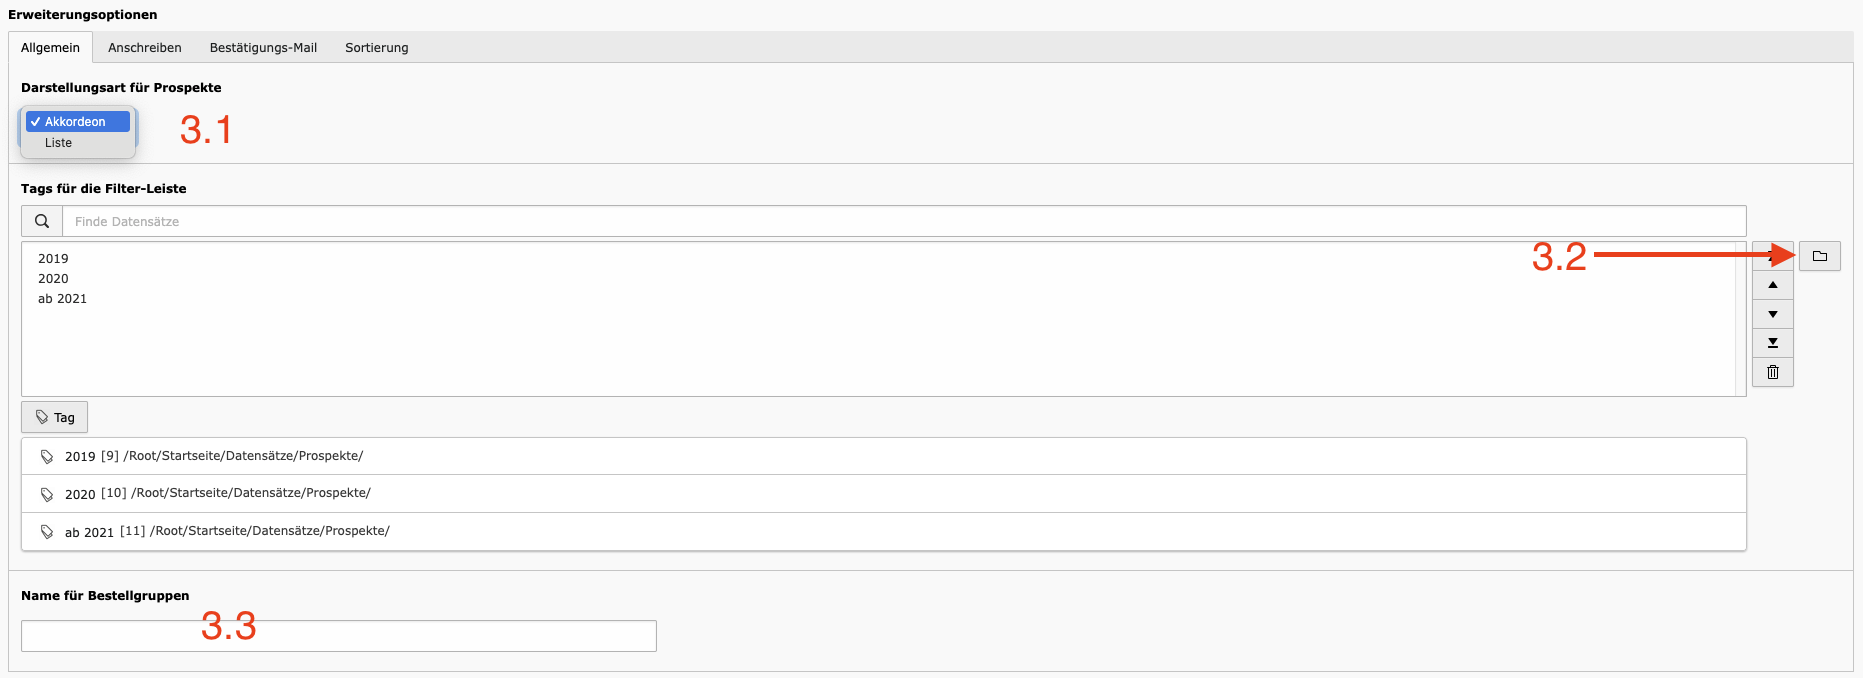Open the Bestätigungs-Mail tab
The height and width of the screenshot is (678, 1863).
point(263,47)
